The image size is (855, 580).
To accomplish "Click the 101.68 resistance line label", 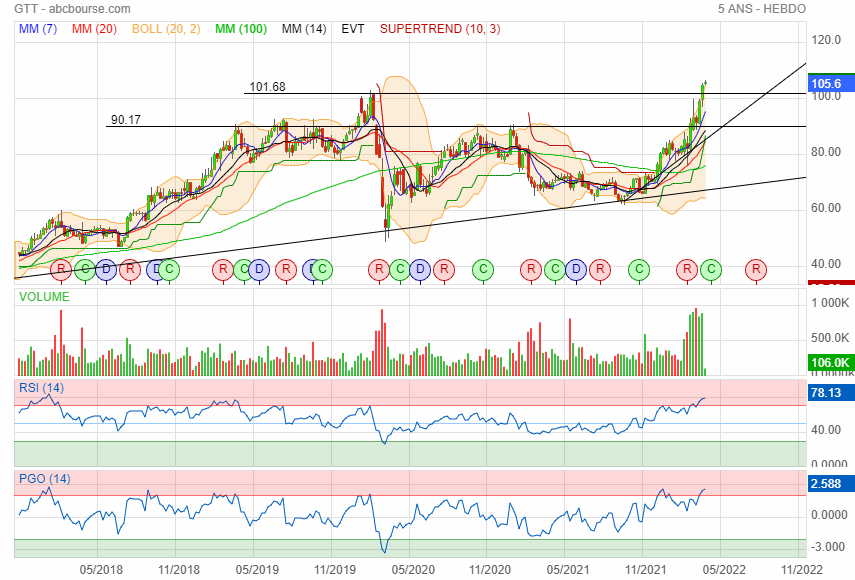I will [267, 87].
